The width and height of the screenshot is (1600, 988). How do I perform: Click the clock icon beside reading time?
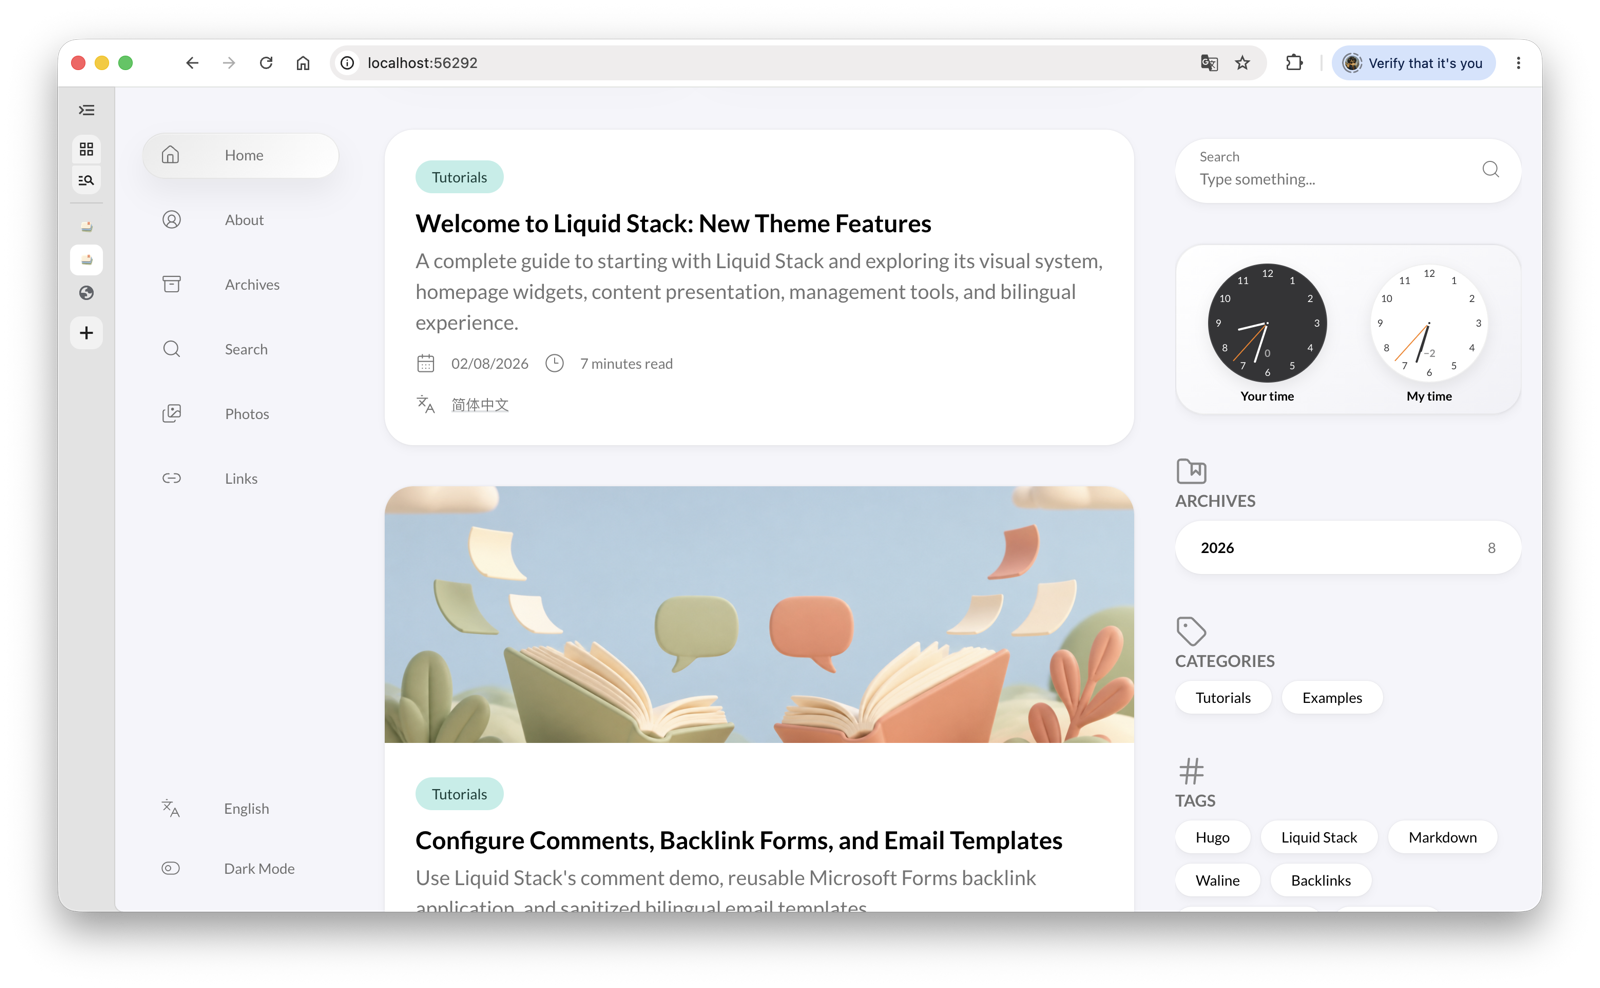(x=555, y=364)
